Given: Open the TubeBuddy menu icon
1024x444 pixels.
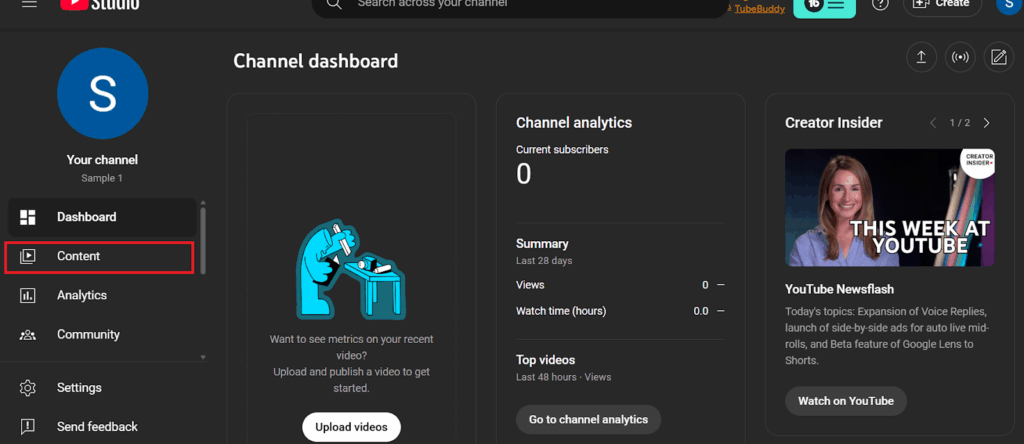Looking at the screenshot, I should [x=826, y=5].
